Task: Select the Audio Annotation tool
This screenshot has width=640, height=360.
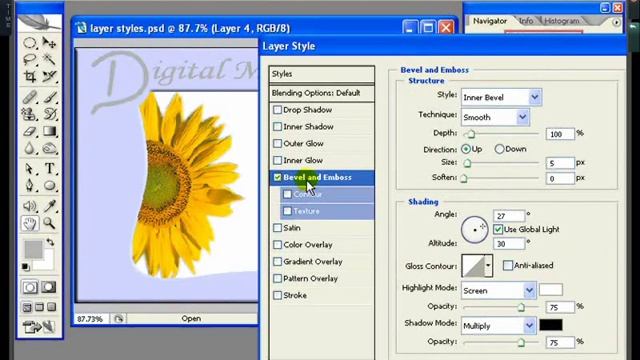Action: click(29, 206)
